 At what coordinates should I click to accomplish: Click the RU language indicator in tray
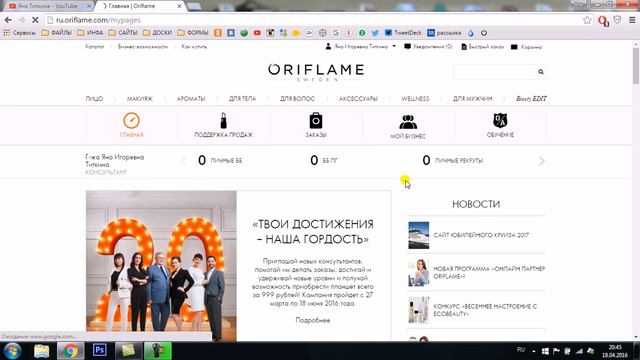[521, 350]
